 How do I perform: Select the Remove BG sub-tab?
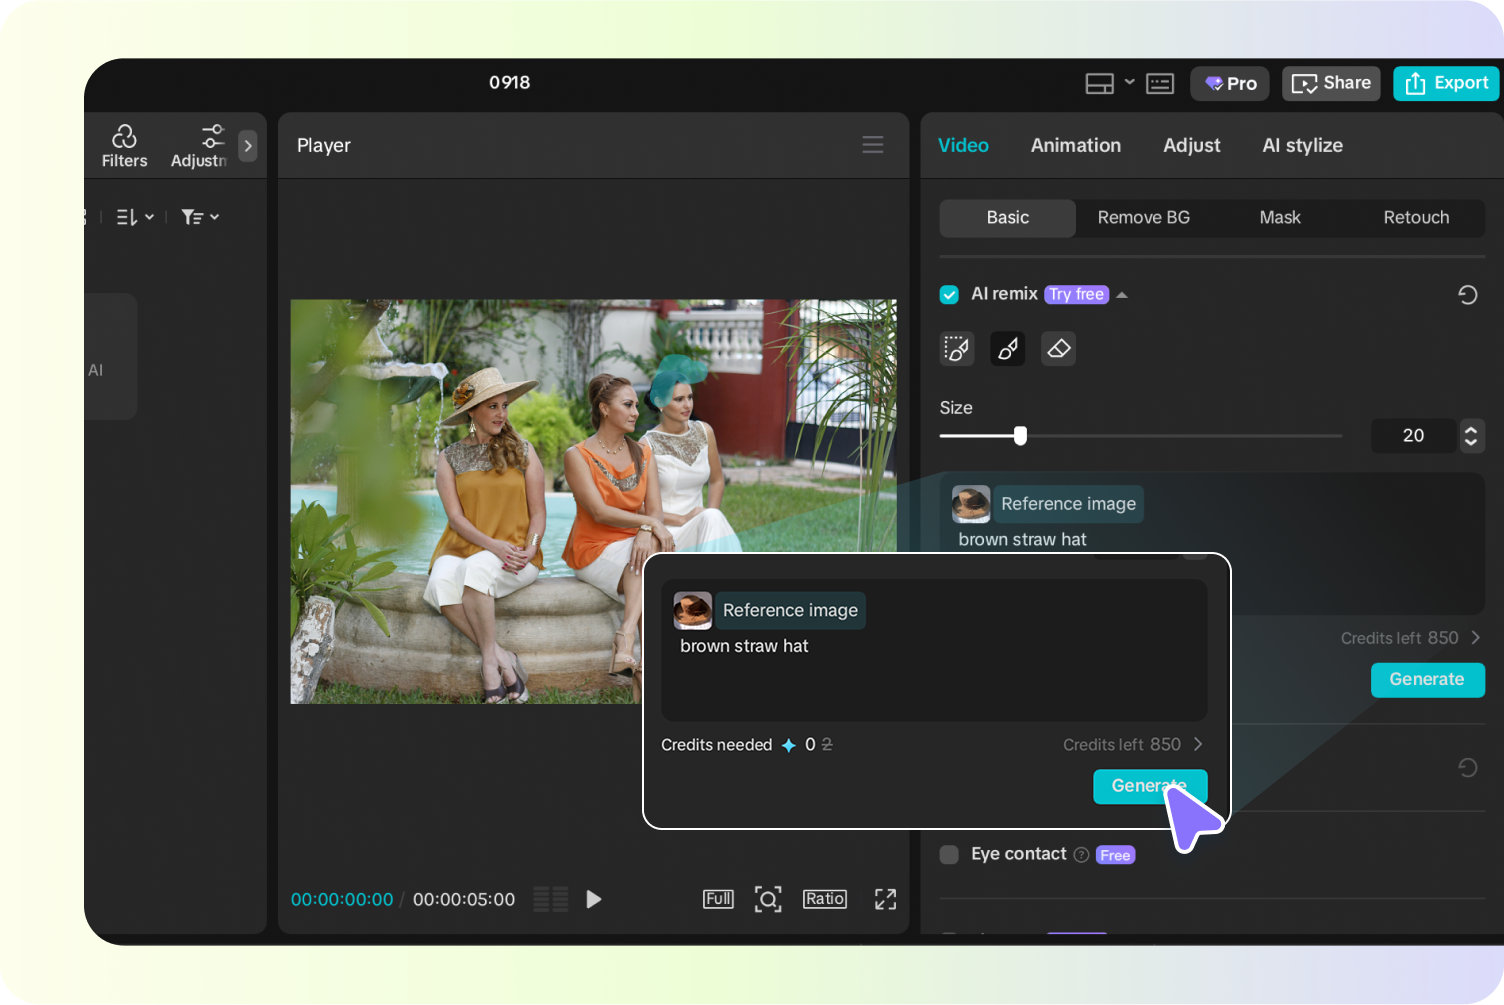click(1144, 218)
